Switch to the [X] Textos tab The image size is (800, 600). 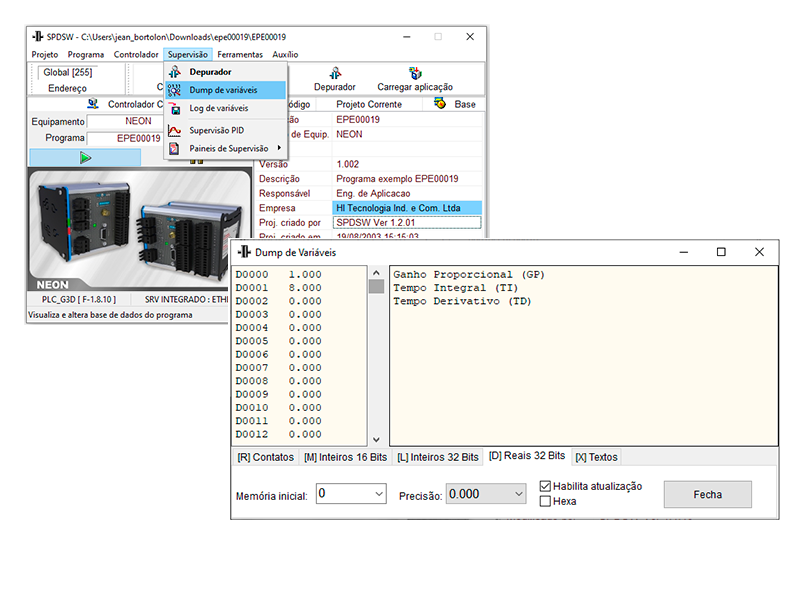tap(596, 457)
